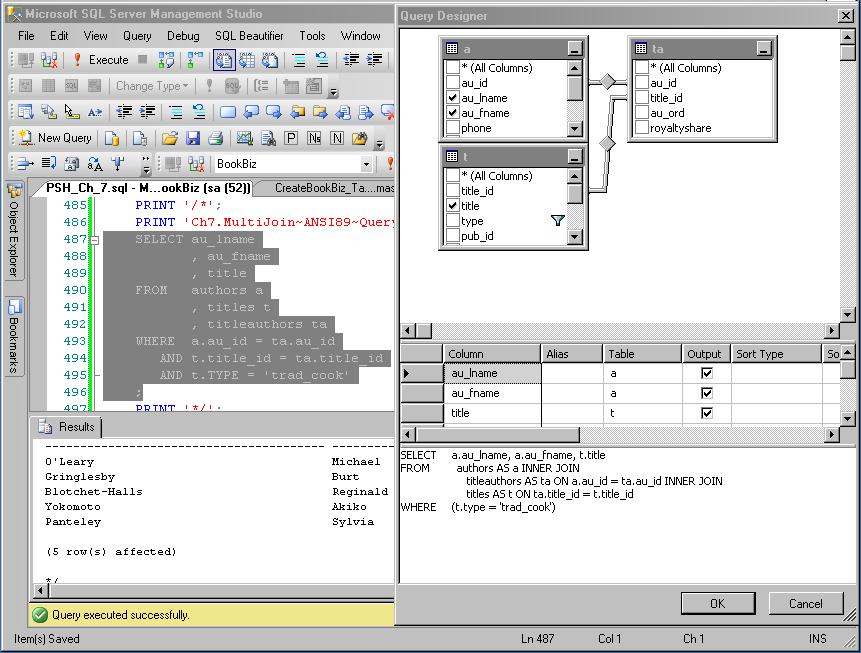Uncheck the title column in table t
Screen dimensions: 861x653
click(455, 206)
